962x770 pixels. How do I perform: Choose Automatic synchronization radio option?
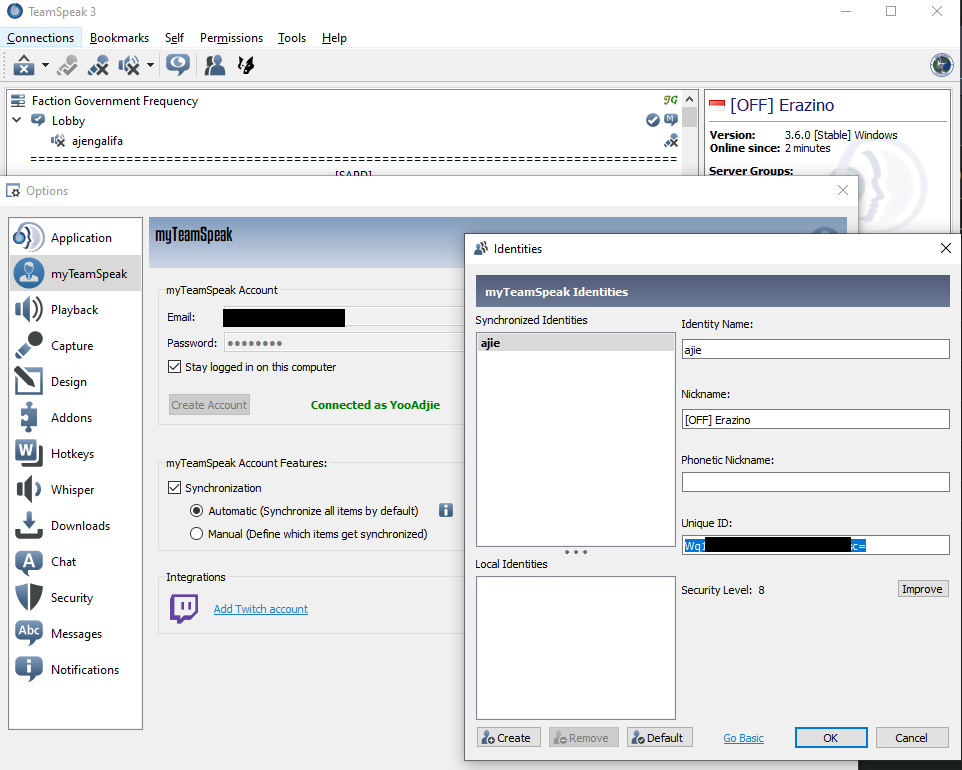(196, 510)
